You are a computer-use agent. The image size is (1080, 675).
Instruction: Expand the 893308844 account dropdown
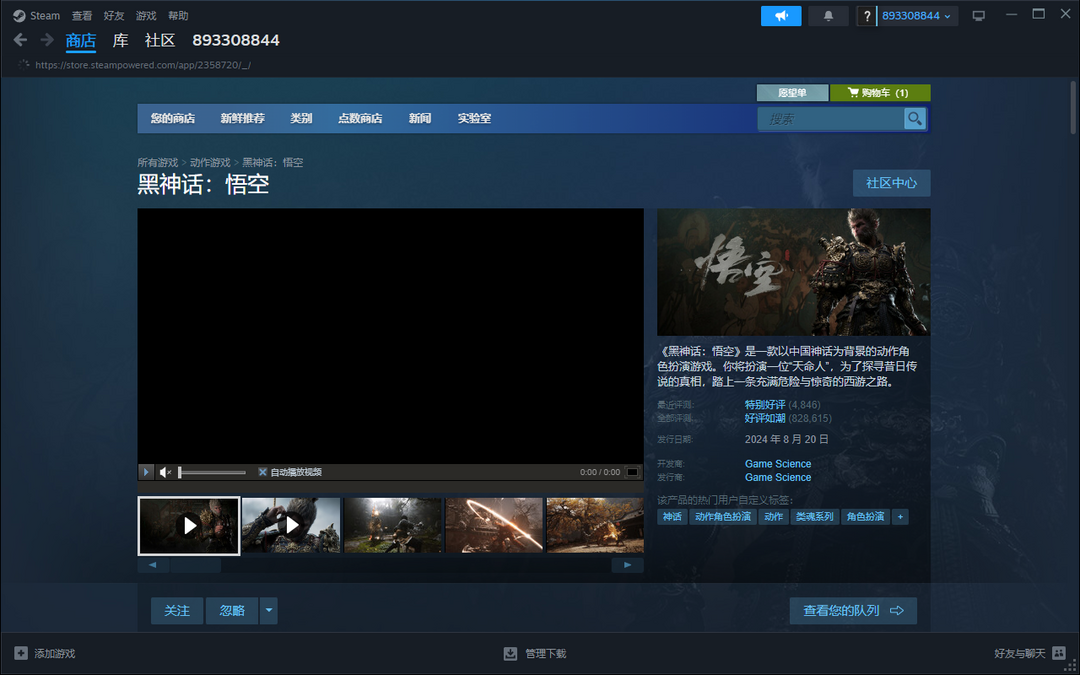click(x=916, y=16)
